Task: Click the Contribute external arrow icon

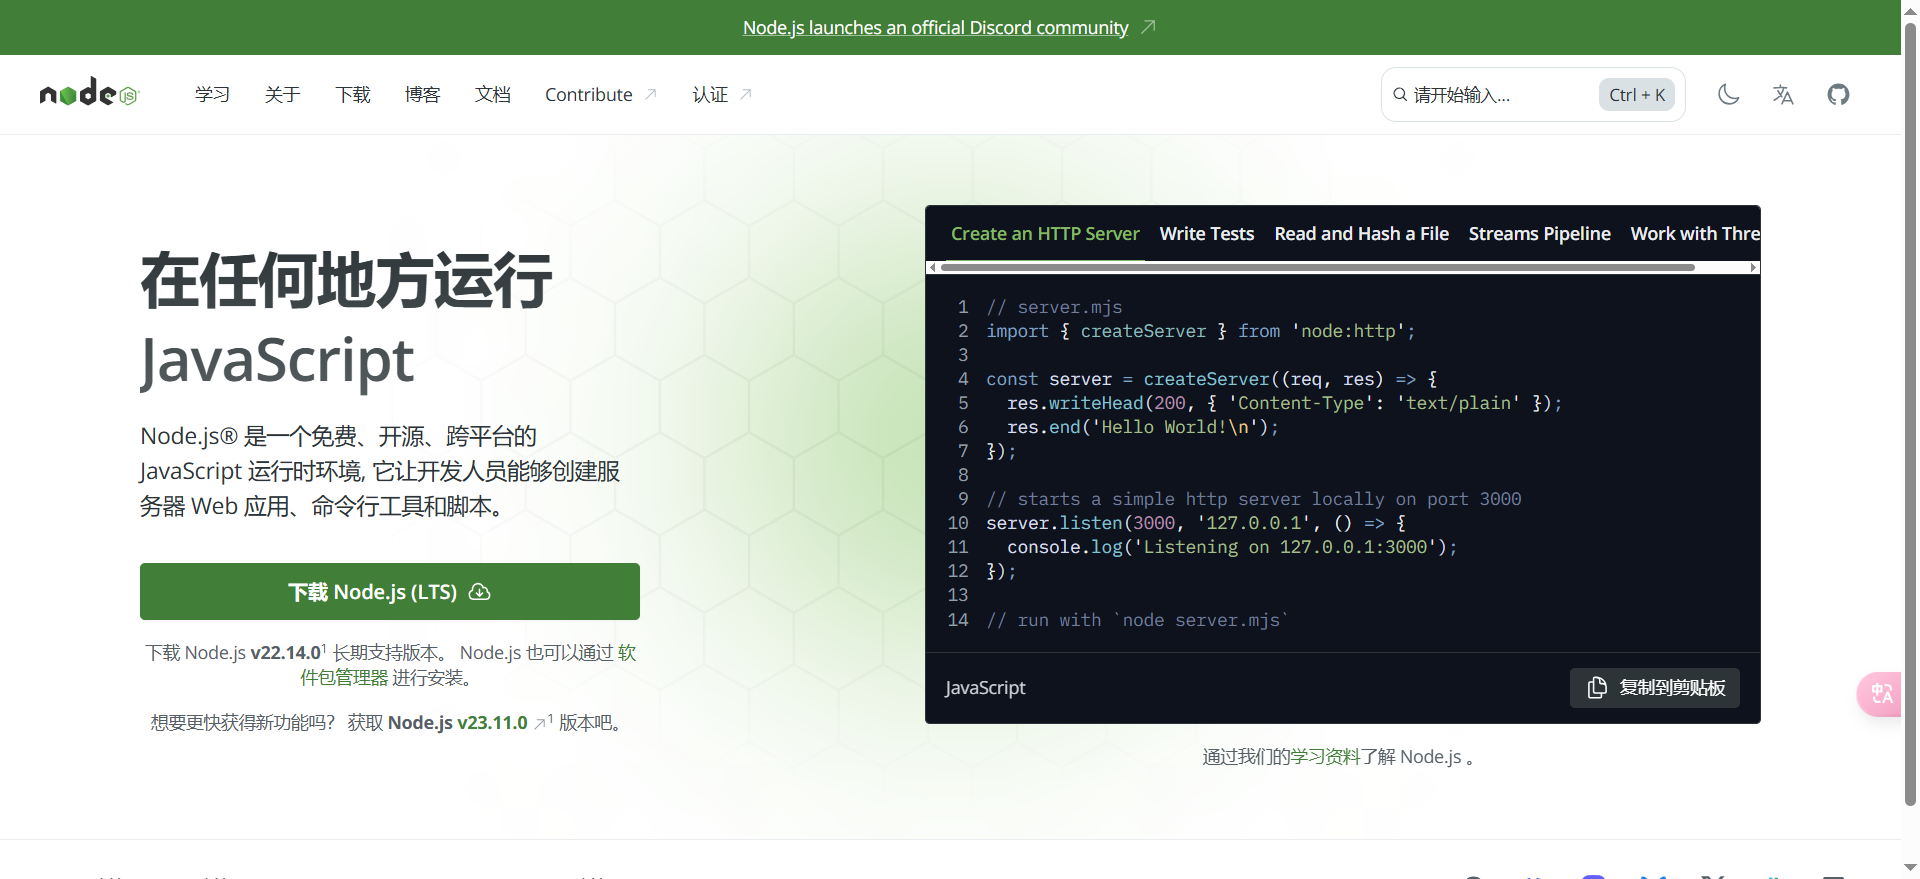Action: tap(651, 94)
